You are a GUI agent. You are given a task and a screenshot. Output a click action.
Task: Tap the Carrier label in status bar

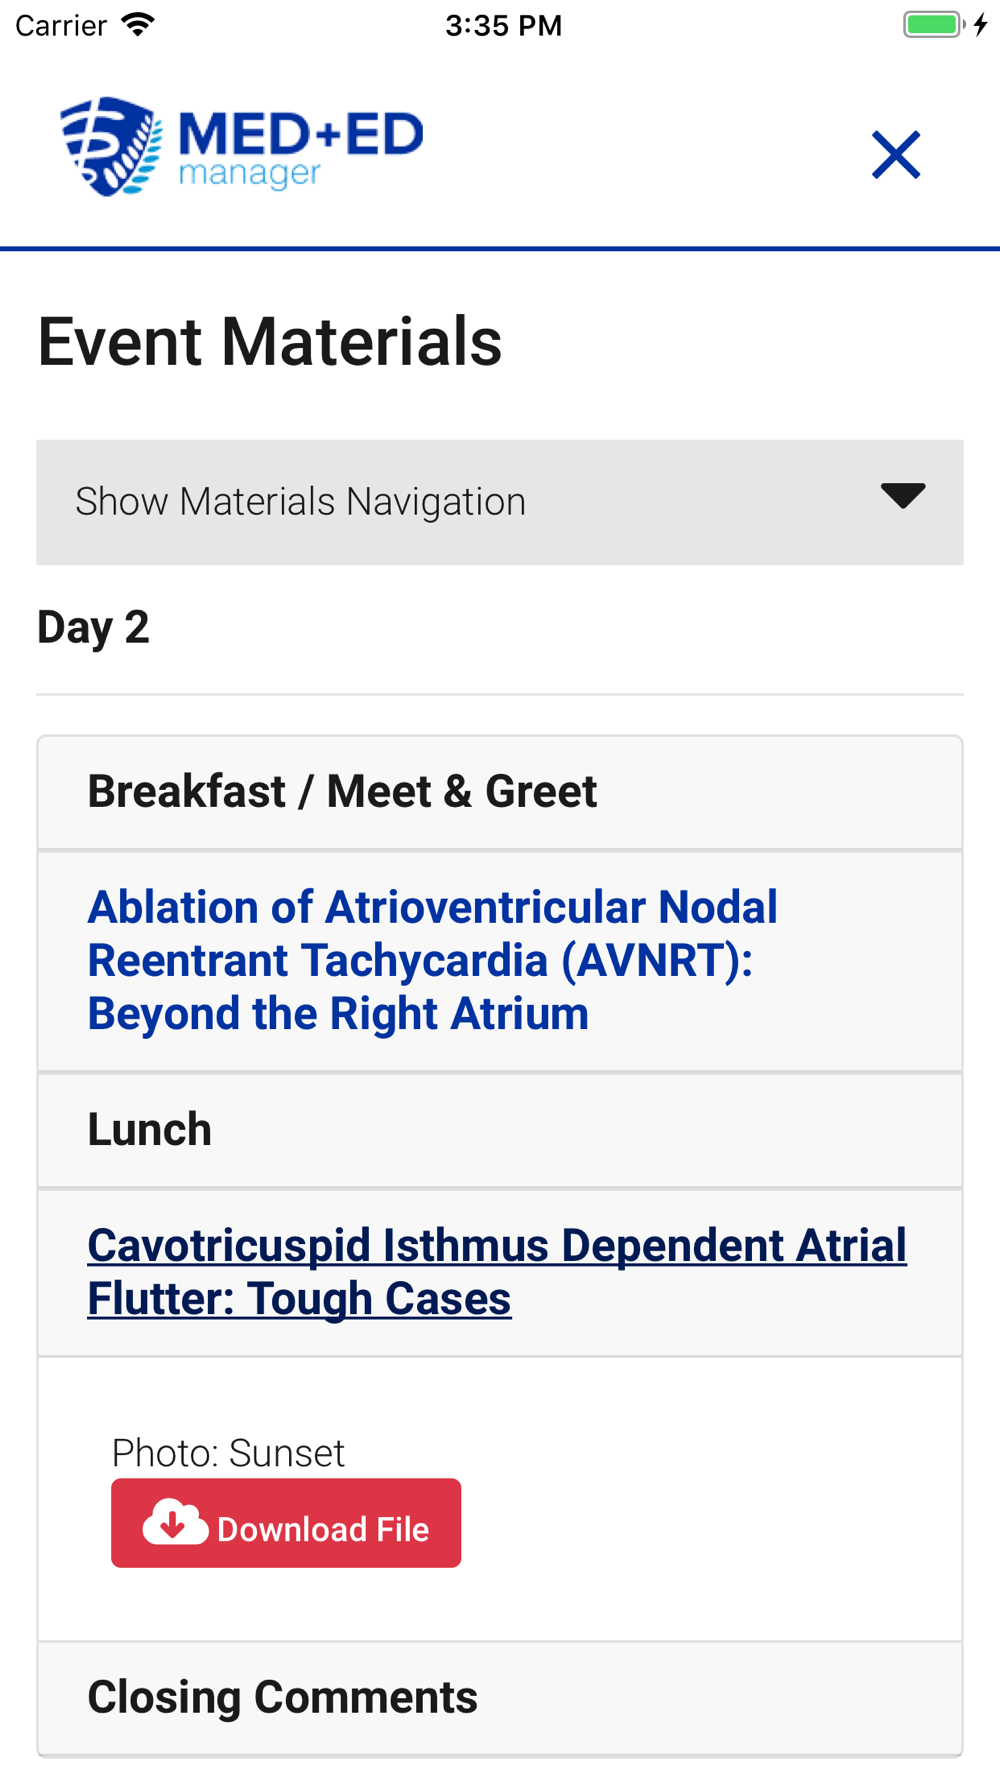click(61, 25)
